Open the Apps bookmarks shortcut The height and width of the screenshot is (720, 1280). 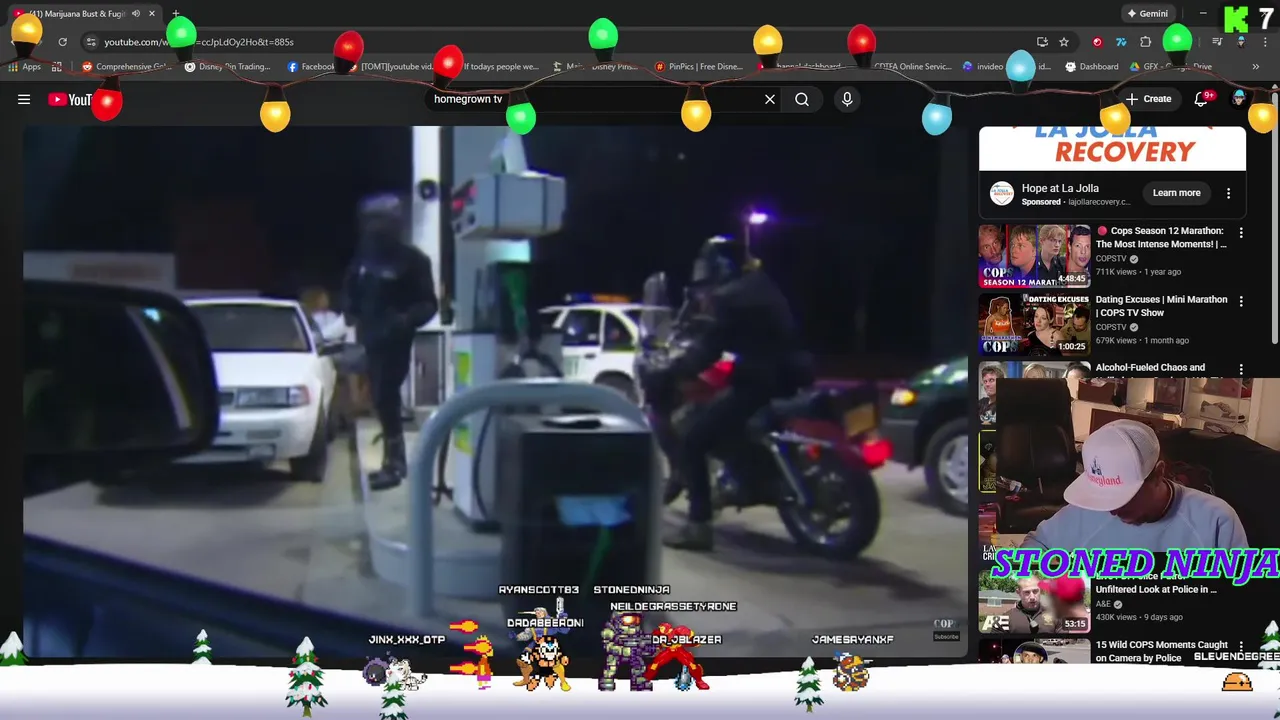pos(25,67)
